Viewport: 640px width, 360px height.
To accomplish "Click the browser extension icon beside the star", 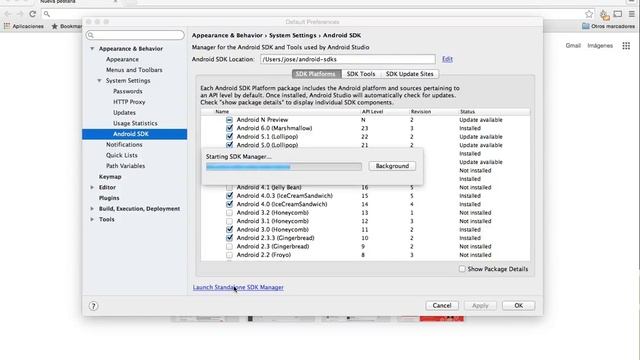I will click(604, 14).
